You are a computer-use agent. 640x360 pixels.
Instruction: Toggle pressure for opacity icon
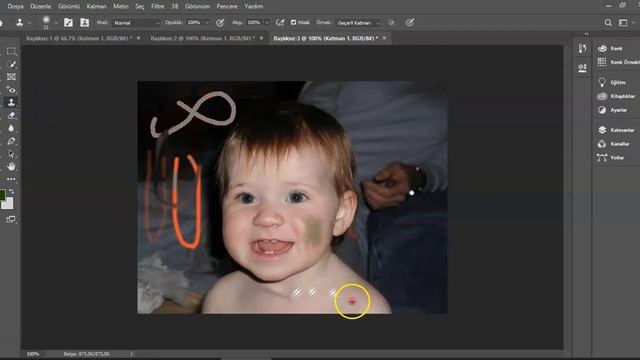[x=220, y=22]
